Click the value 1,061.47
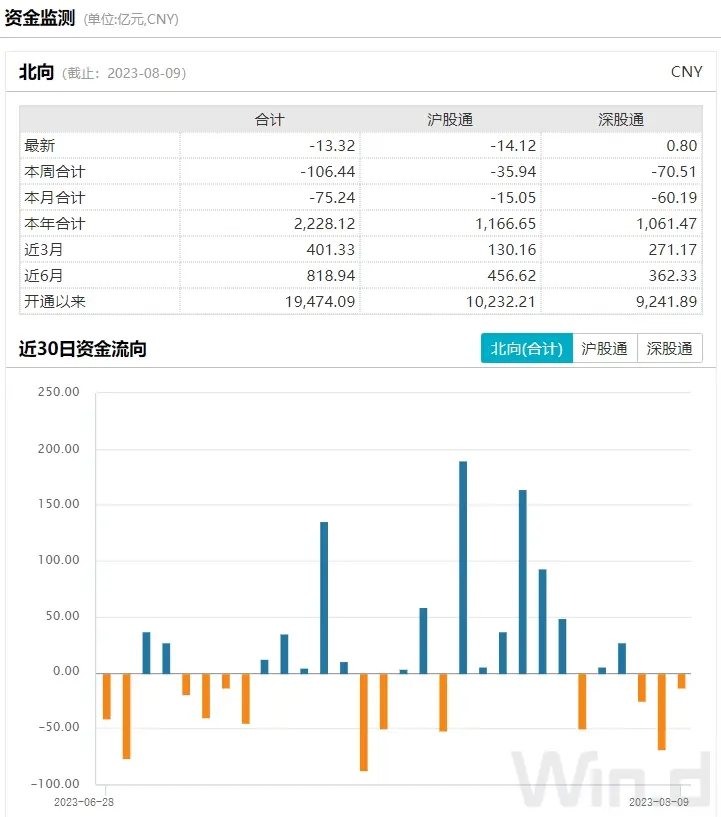The width and height of the screenshot is (721, 817). tap(666, 224)
